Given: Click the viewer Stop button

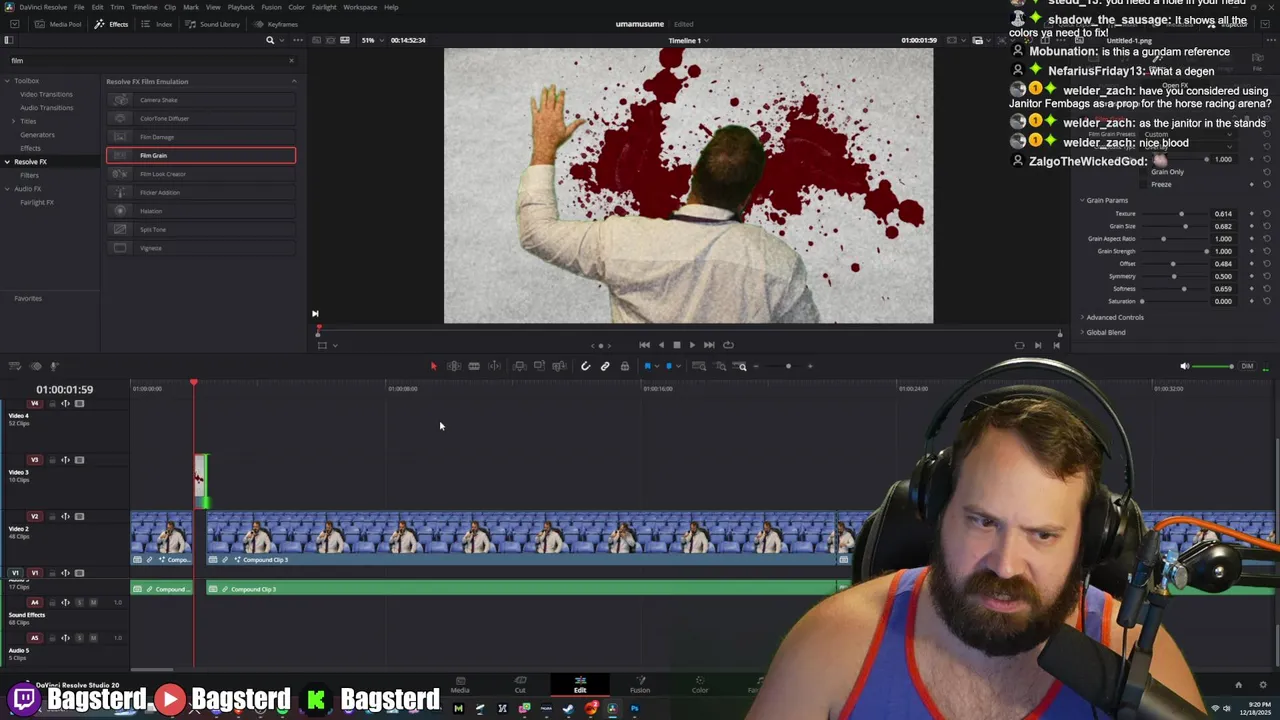Looking at the screenshot, I should [676, 345].
